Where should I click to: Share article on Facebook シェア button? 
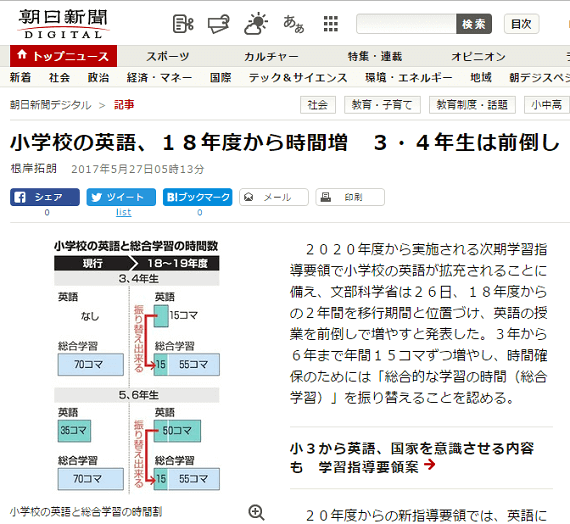pyautogui.click(x=45, y=197)
